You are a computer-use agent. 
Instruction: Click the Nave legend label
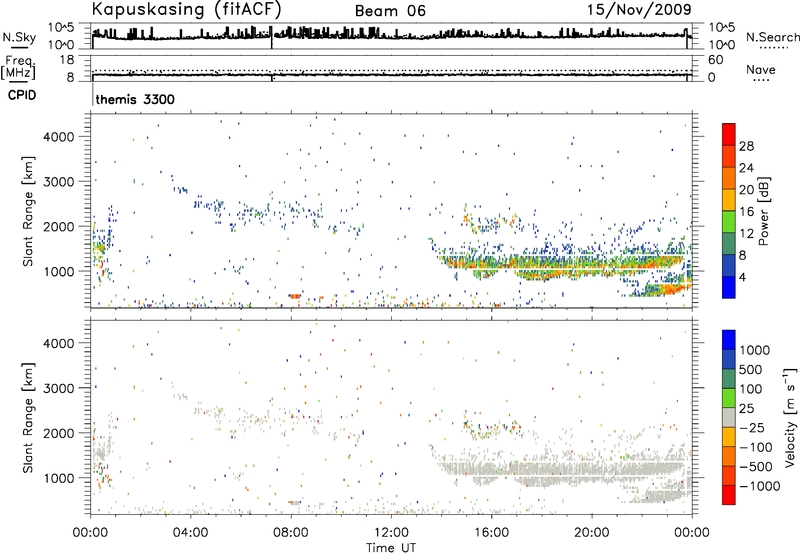coord(760,70)
